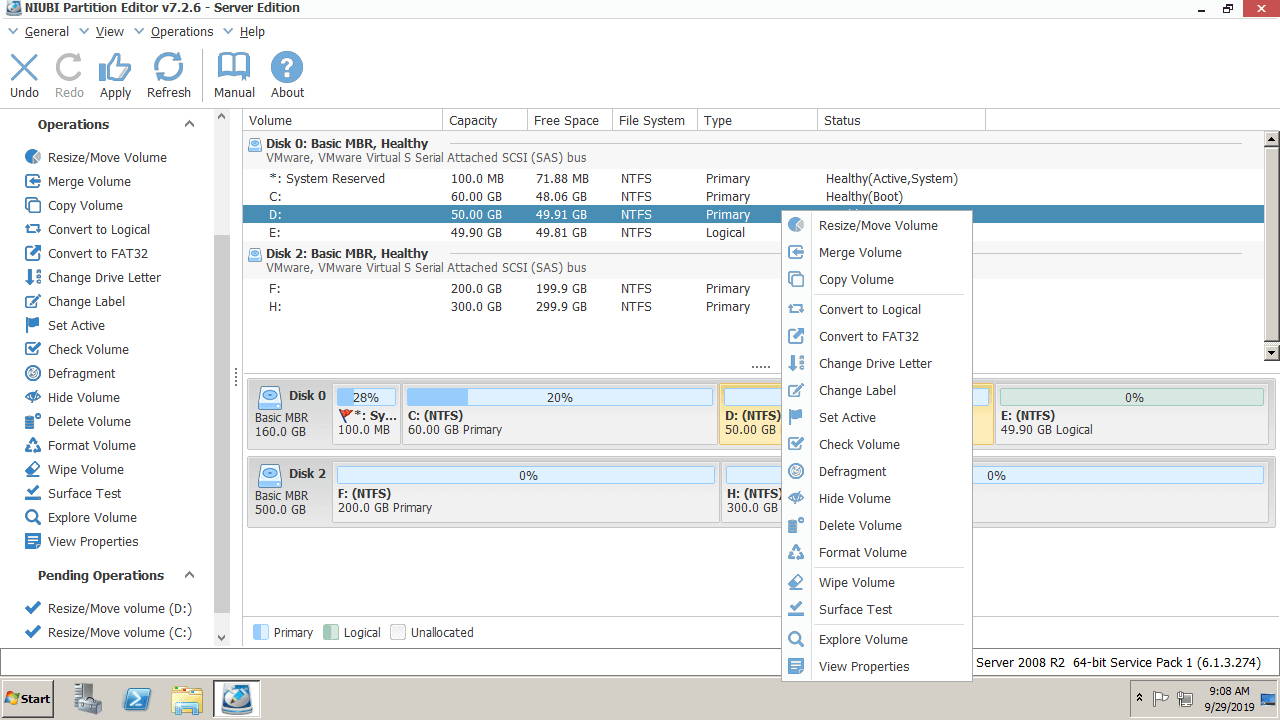
Task: Toggle pending Resize/Move volume (D:) checkmark
Action: pyautogui.click(x=32, y=608)
